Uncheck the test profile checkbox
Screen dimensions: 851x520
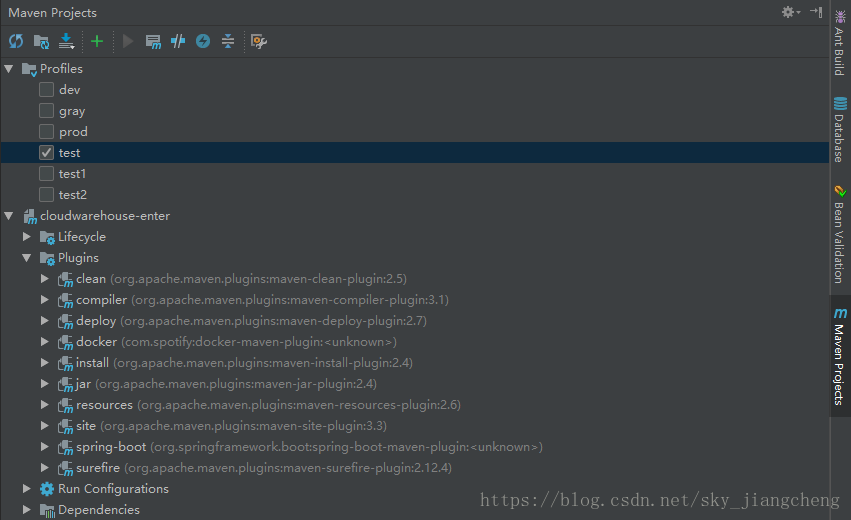coord(47,153)
